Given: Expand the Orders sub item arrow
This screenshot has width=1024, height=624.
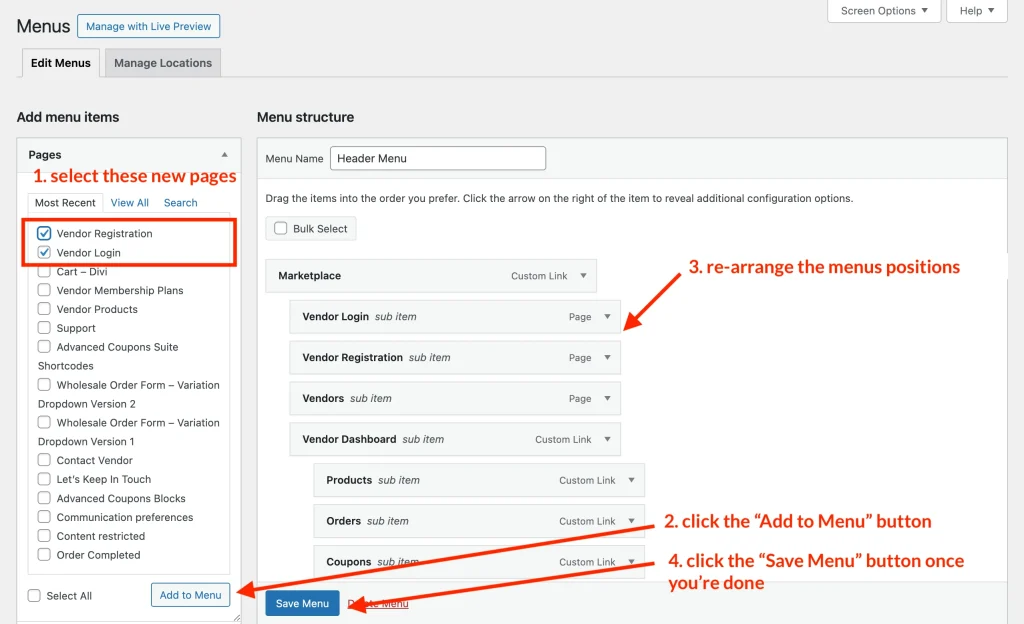Looking at the screenshot, I should coord(631,521).
